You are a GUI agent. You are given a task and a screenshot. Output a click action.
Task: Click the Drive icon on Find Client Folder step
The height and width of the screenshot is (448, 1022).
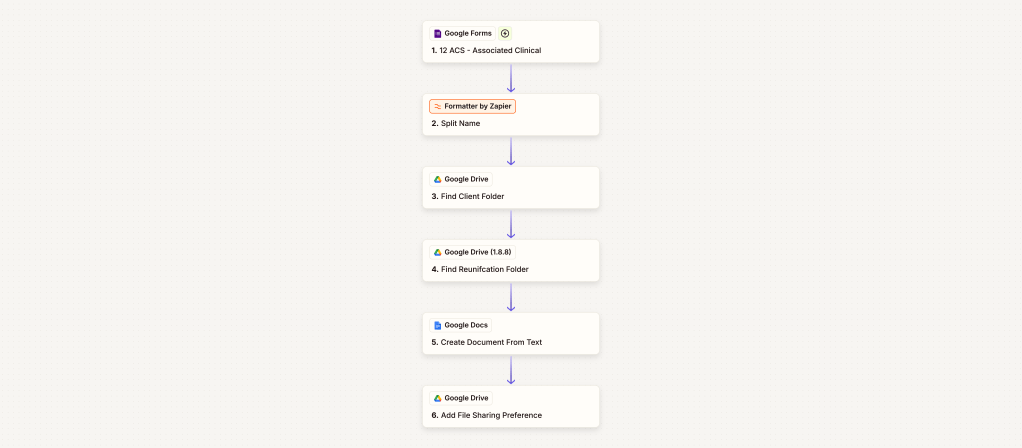point(438,179)
